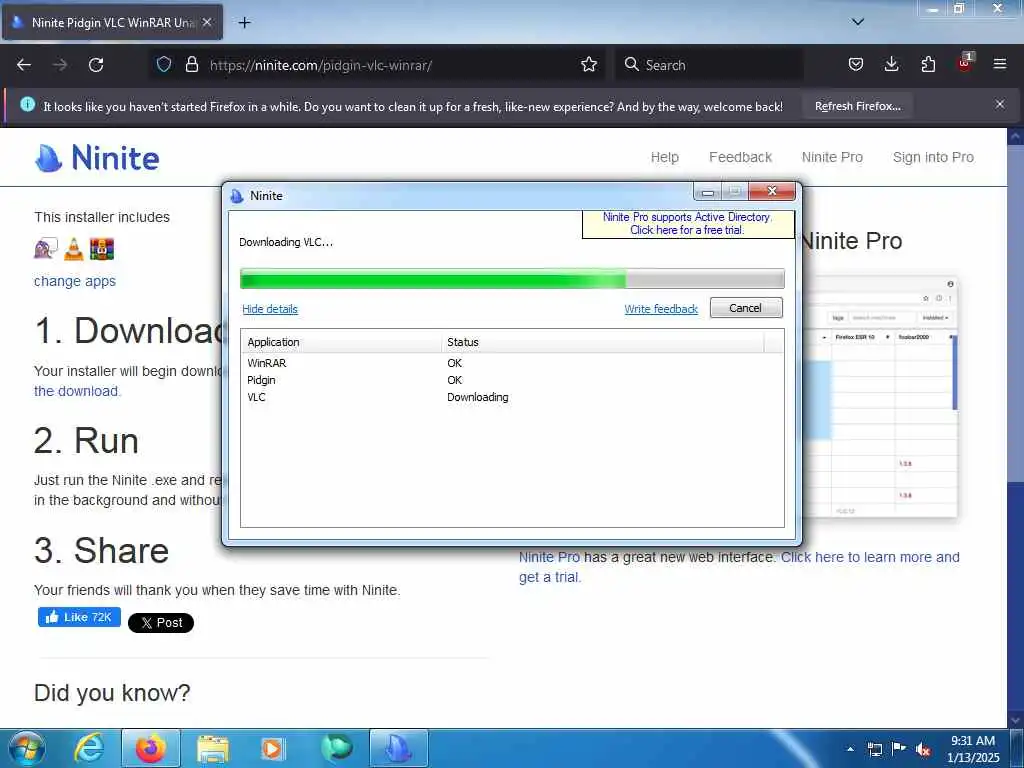
Task: Click Sign into Pro
Action: (x=933, y=157)
